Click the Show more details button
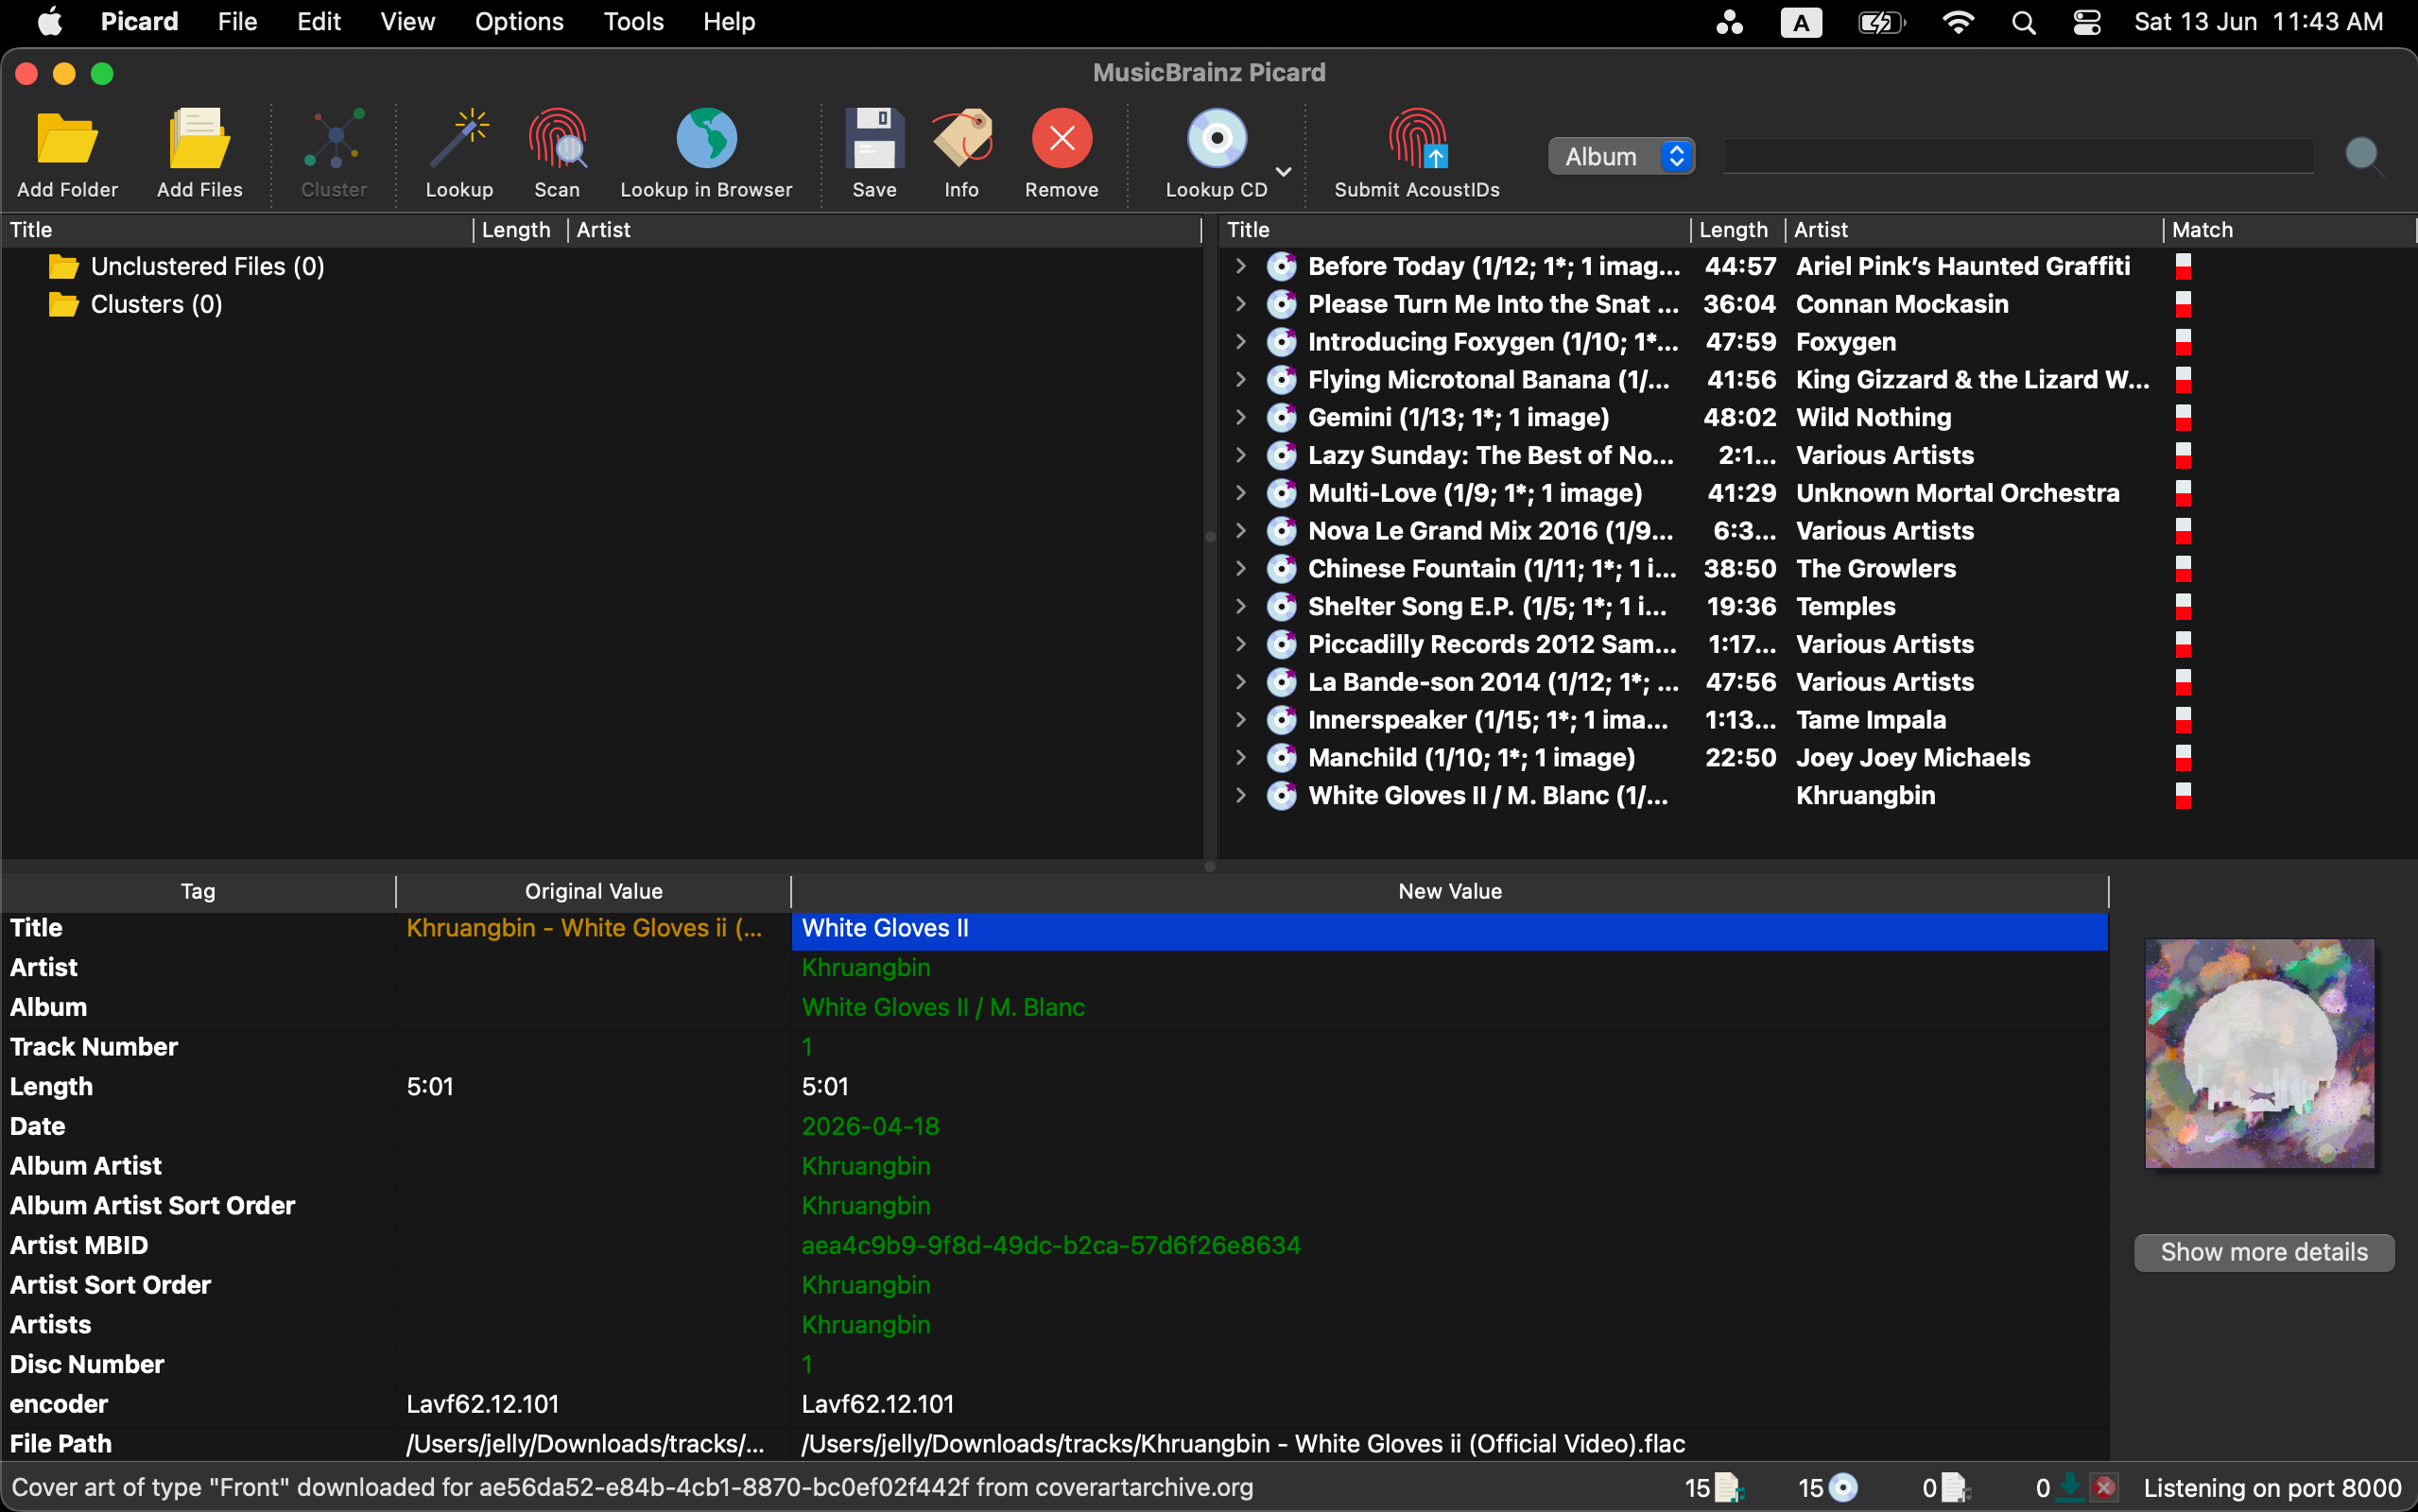Viewport: 2418px width, 1512px height. coord(2264,1252)
